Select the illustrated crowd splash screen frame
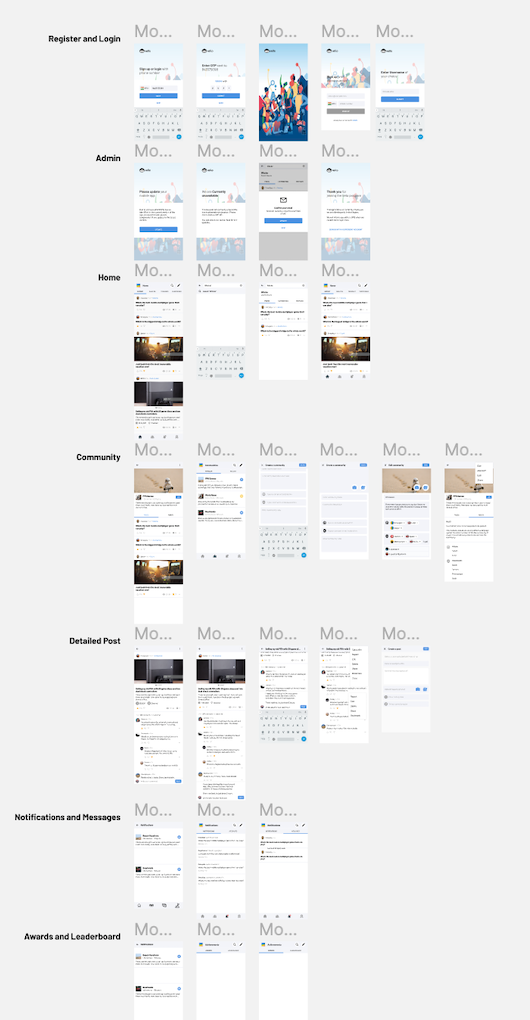Screen dimensions: 530x1020 pyautogui.click(x=284, y=92)
